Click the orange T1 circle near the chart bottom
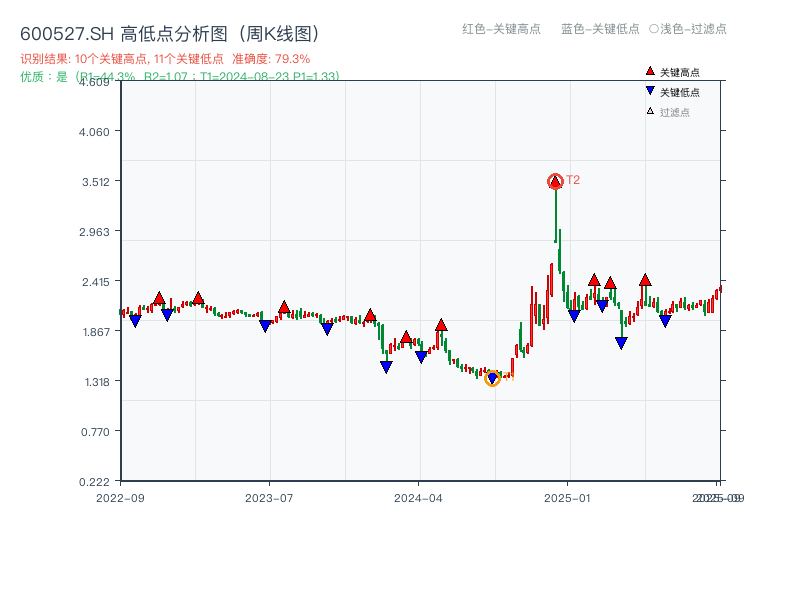This screenshot has width=800, height=600. click(x=492, y=379)
